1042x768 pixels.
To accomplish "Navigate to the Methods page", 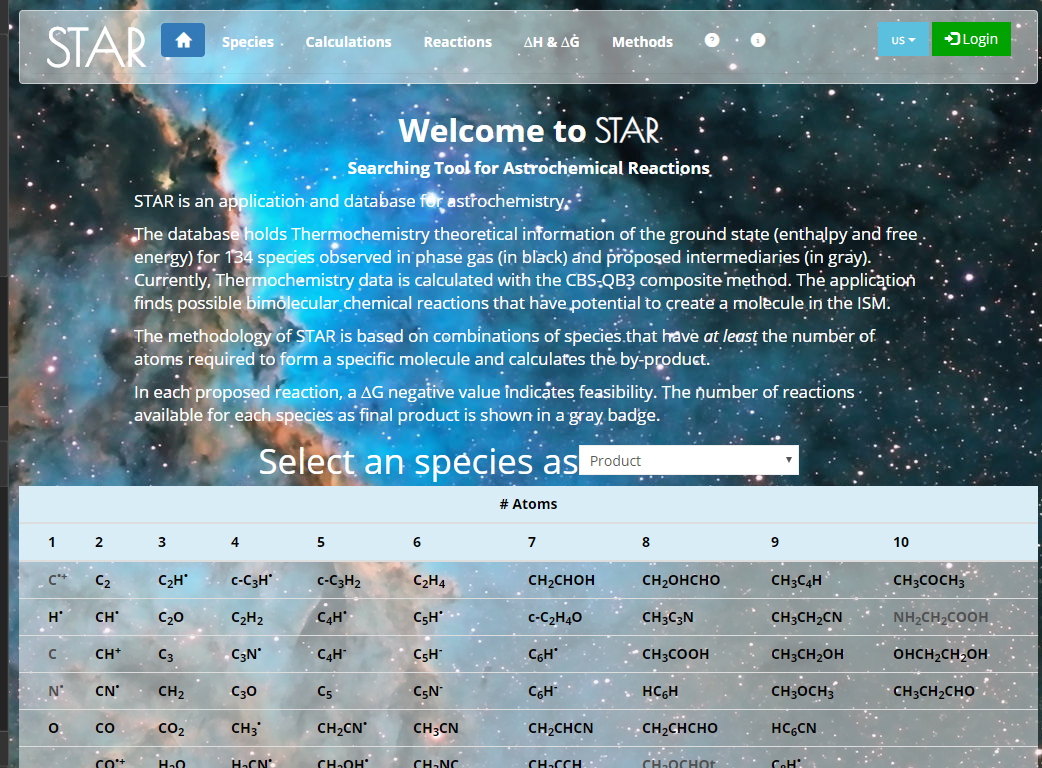I will pyautogui.click(x=642, y=42).
